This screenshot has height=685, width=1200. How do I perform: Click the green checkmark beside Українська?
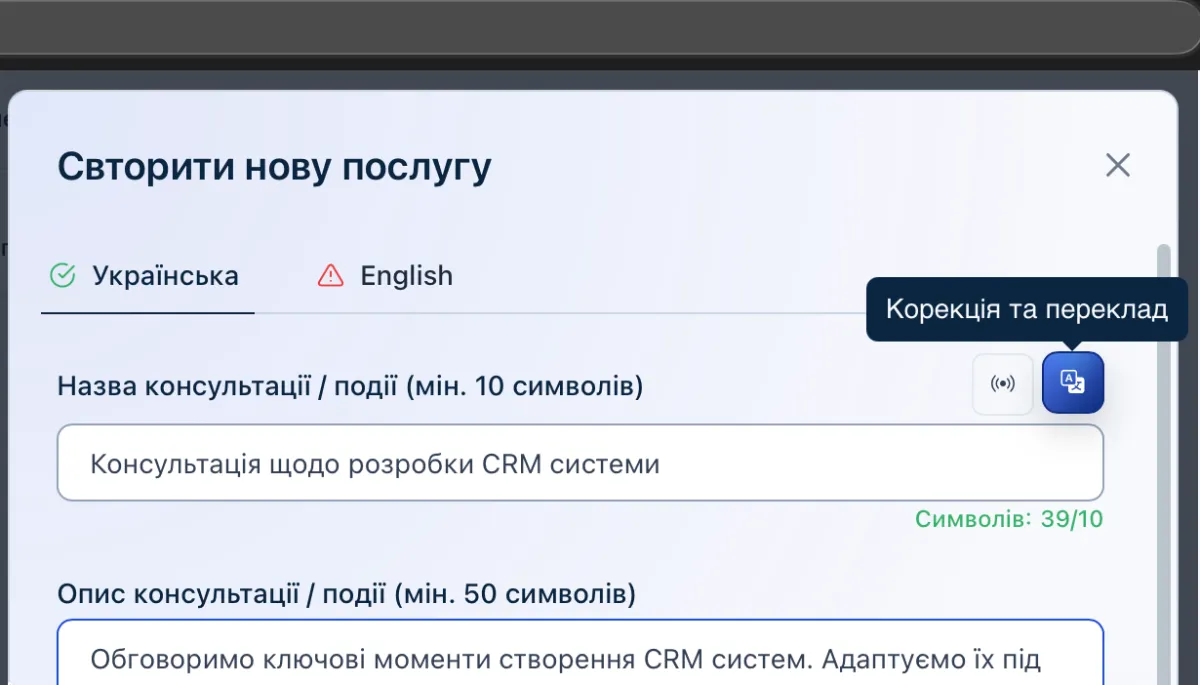pos(63,276)
